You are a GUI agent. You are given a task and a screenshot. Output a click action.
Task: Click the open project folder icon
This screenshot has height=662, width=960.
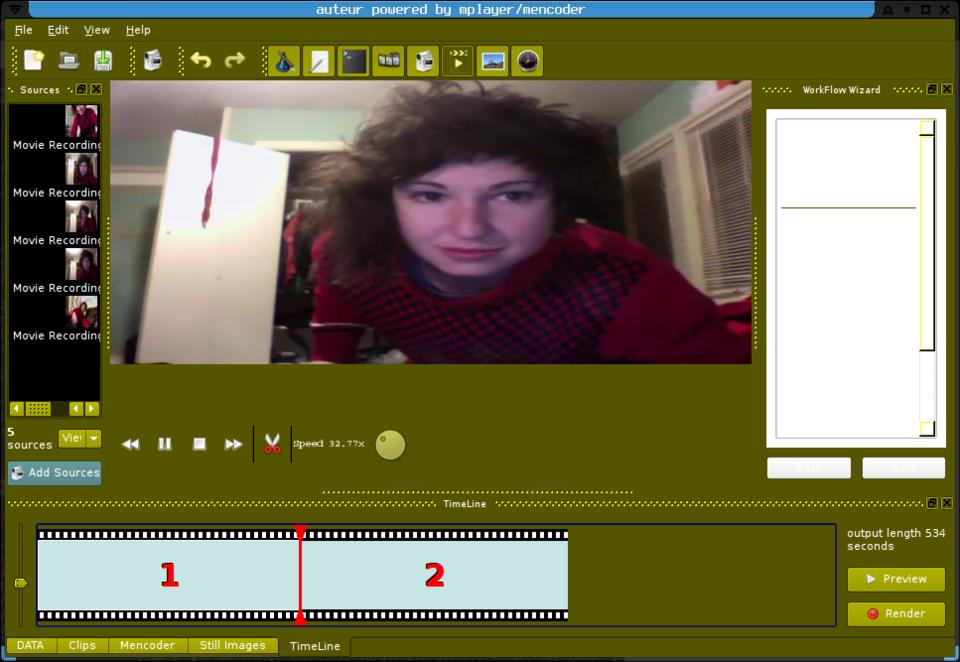click(x=68, y=61)
